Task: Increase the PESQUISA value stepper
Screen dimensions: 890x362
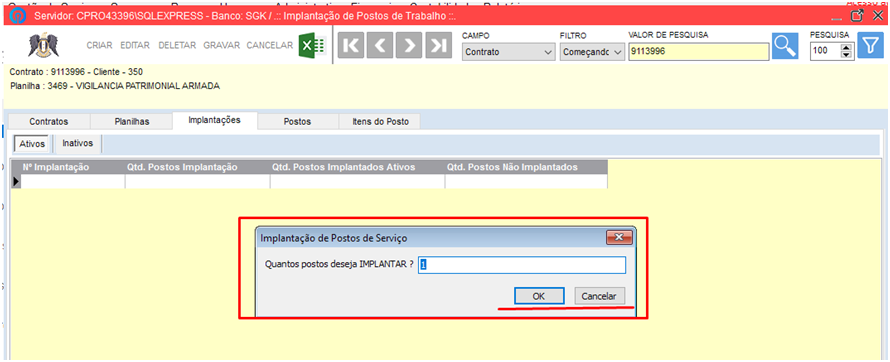Action: [846, 48]
